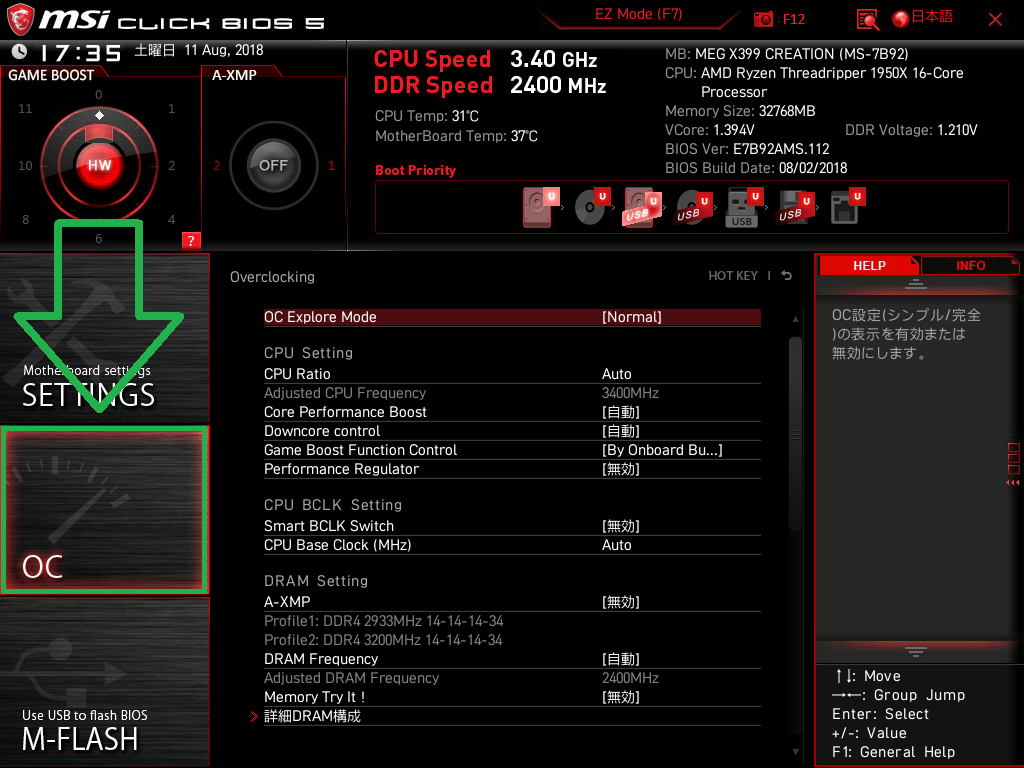Image resolution: width=1024 pixels, height=768 pixels.
Task: Open the HELP tab
Action: tap(869, 266)
